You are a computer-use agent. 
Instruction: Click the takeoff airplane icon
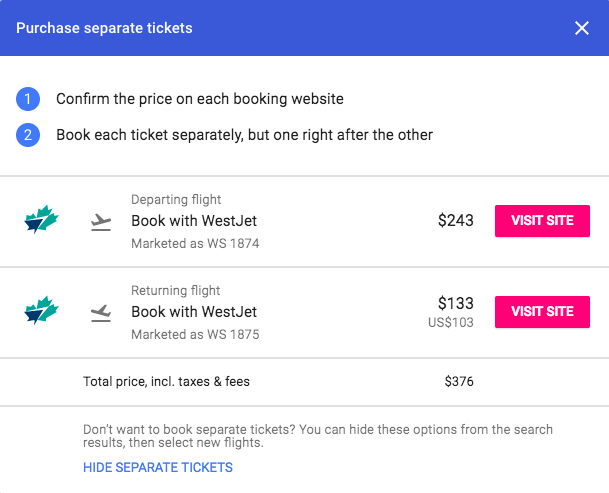tap(101, 222)
